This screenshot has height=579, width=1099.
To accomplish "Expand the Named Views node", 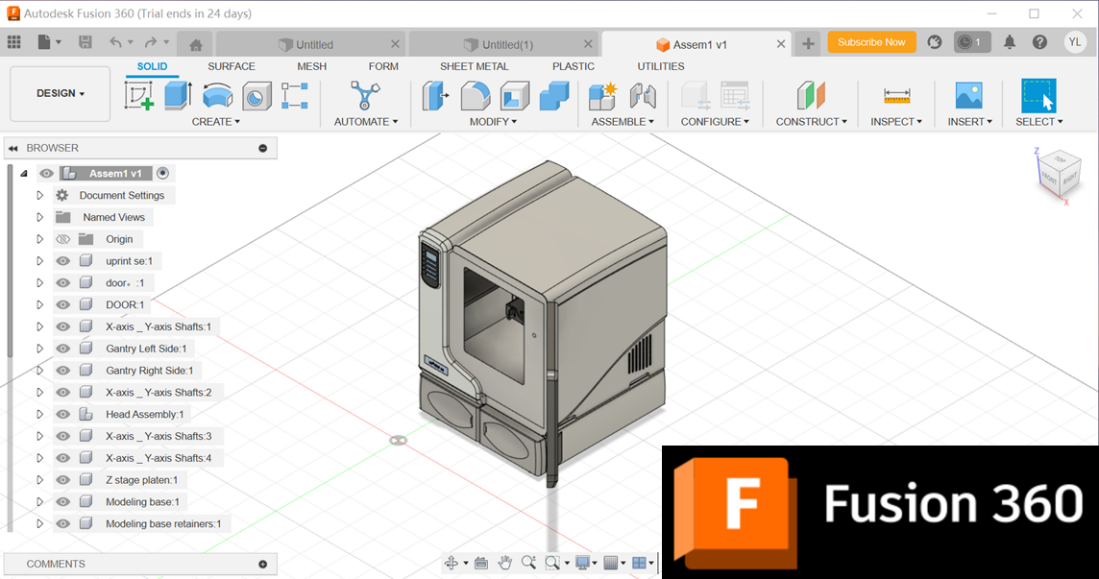I will pos(40,217).
